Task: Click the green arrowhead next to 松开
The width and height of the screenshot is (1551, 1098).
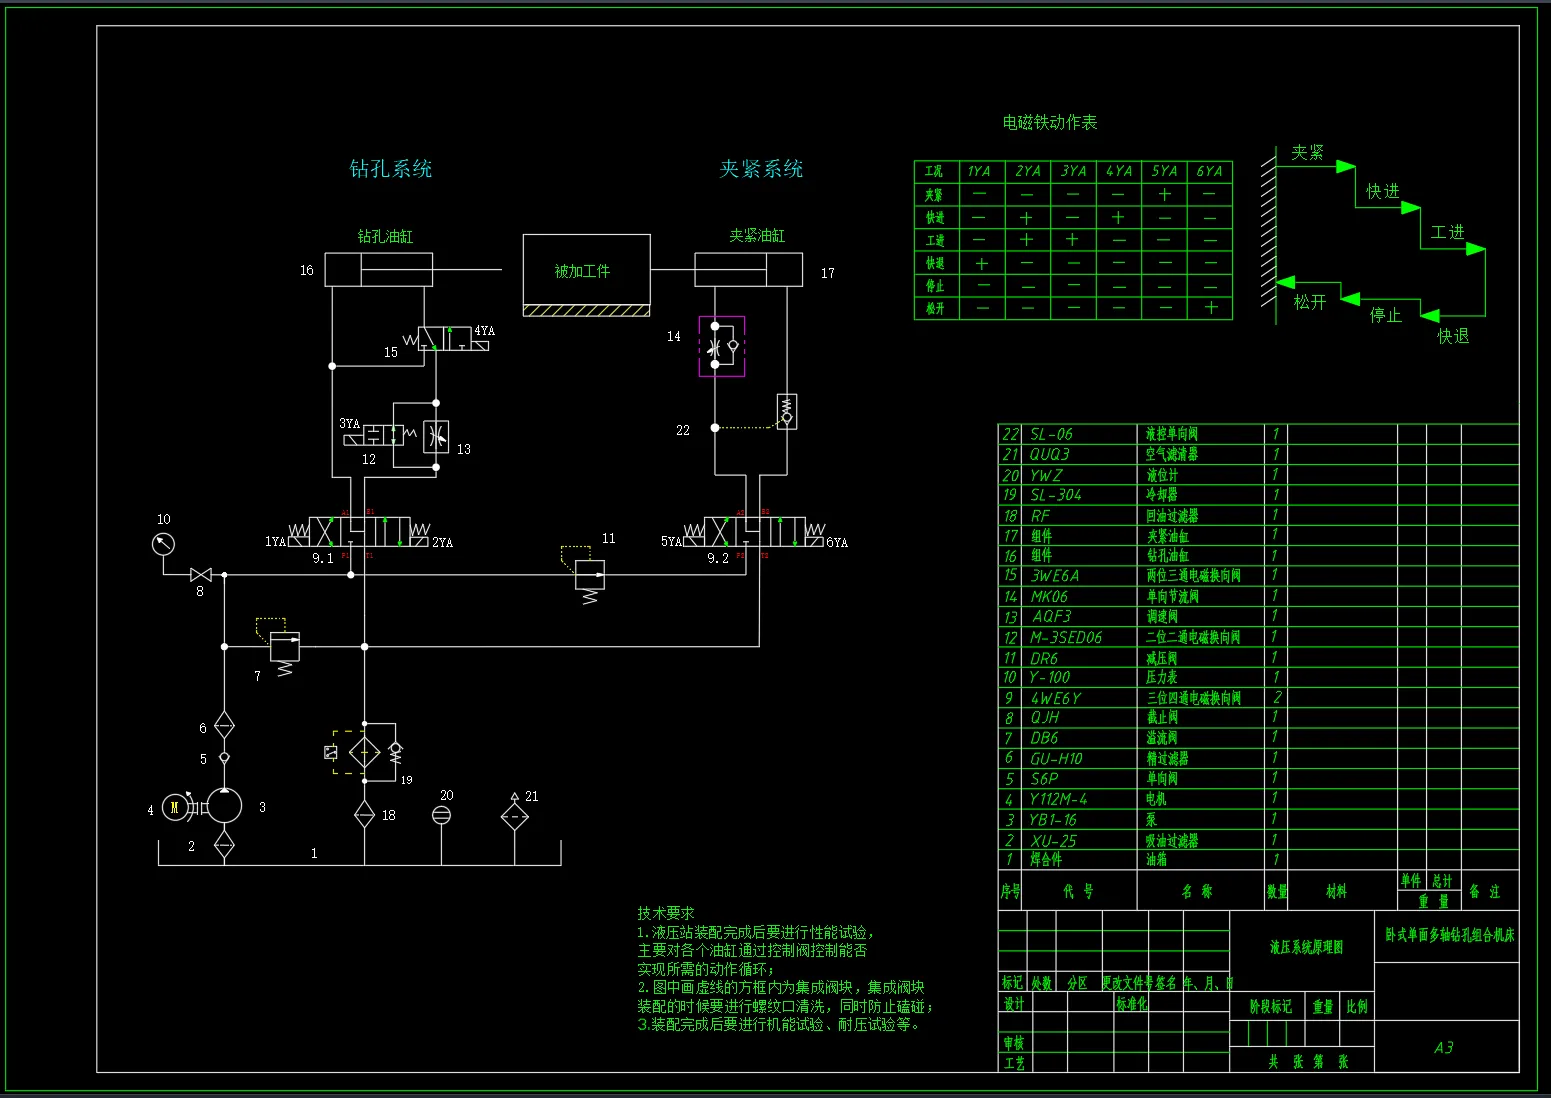Action: tap(1287, 283)
